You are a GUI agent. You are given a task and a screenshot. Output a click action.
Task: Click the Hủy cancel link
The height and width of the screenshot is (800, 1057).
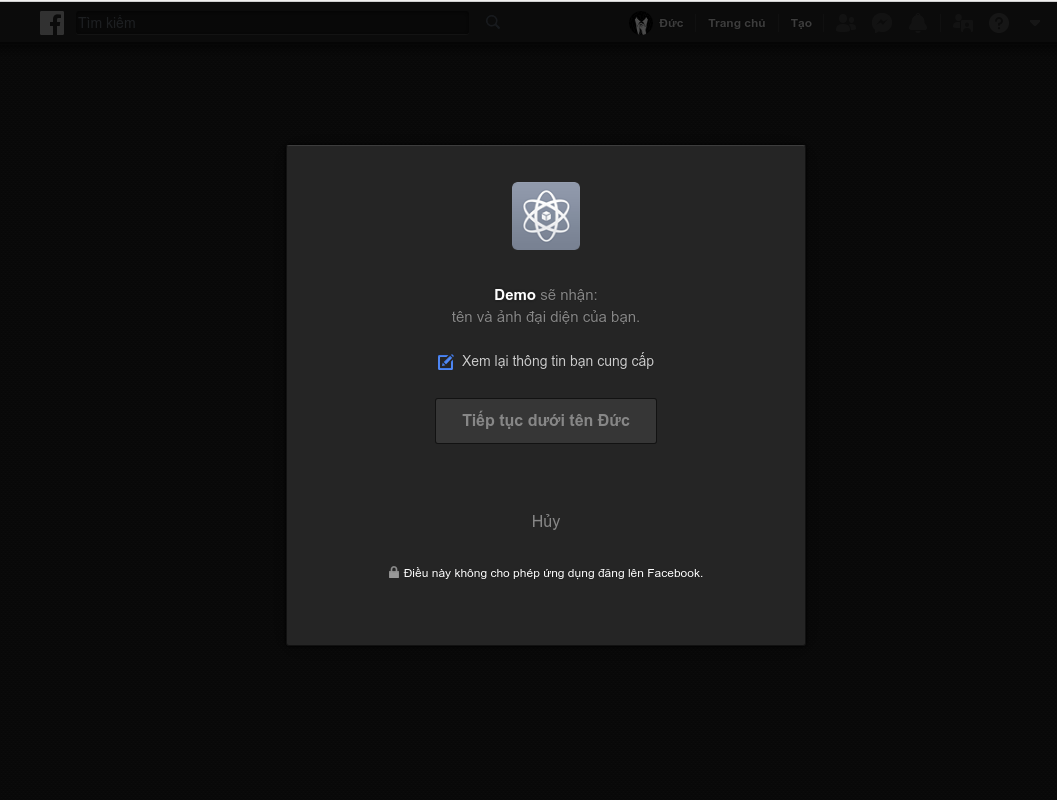tap(545, 521)
